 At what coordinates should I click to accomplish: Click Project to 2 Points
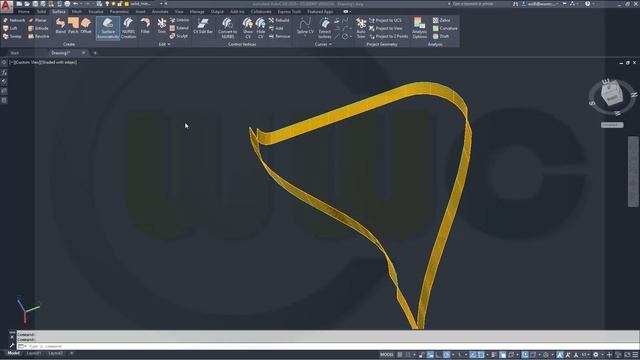click(388, 36)
